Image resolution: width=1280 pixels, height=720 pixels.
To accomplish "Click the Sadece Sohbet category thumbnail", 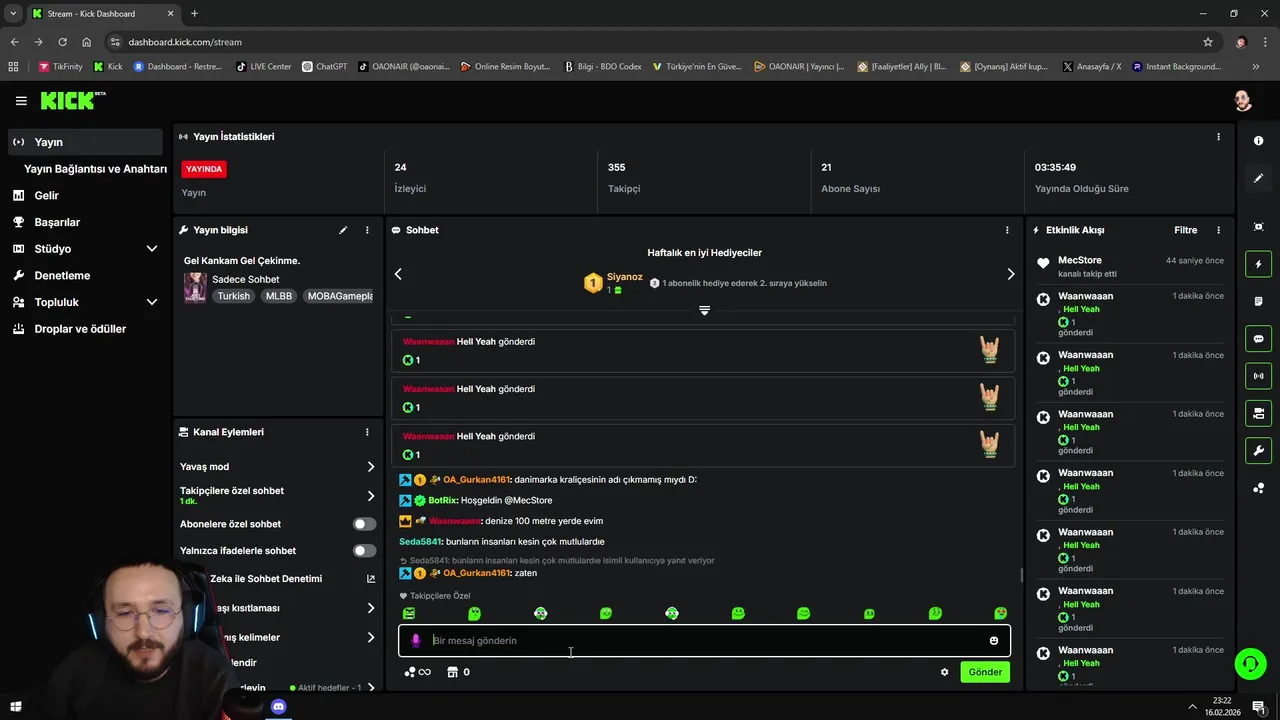I will 195,287.
